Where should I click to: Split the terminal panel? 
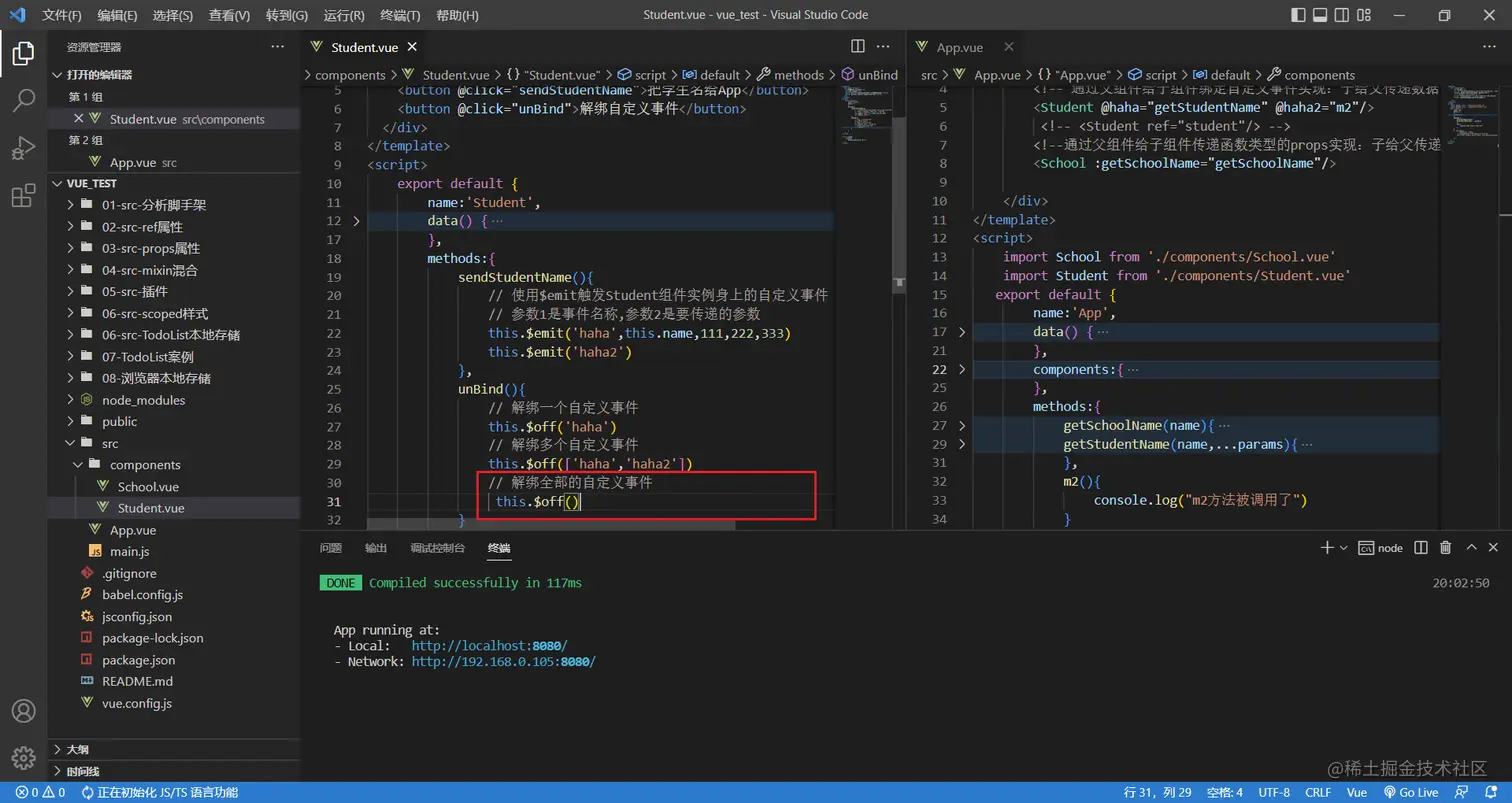(x=1421, y=548)
